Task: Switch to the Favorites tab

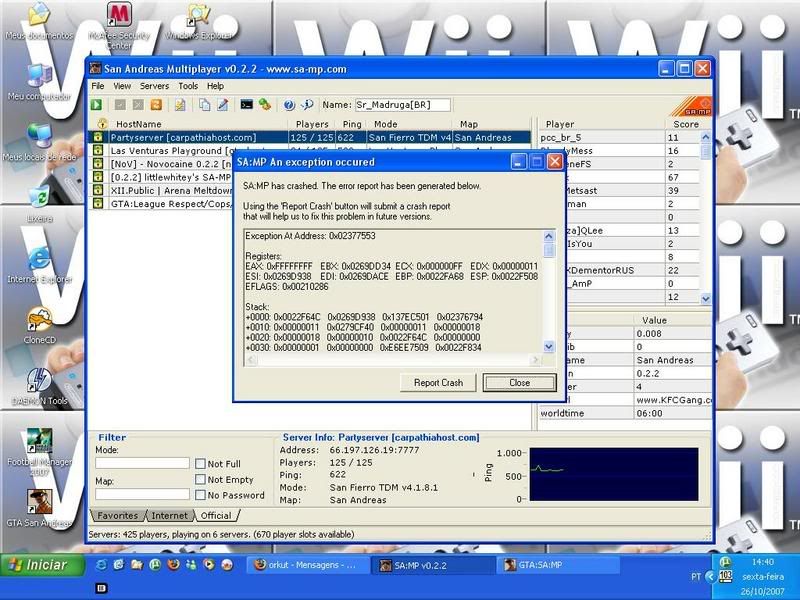Action: point(117,515)
